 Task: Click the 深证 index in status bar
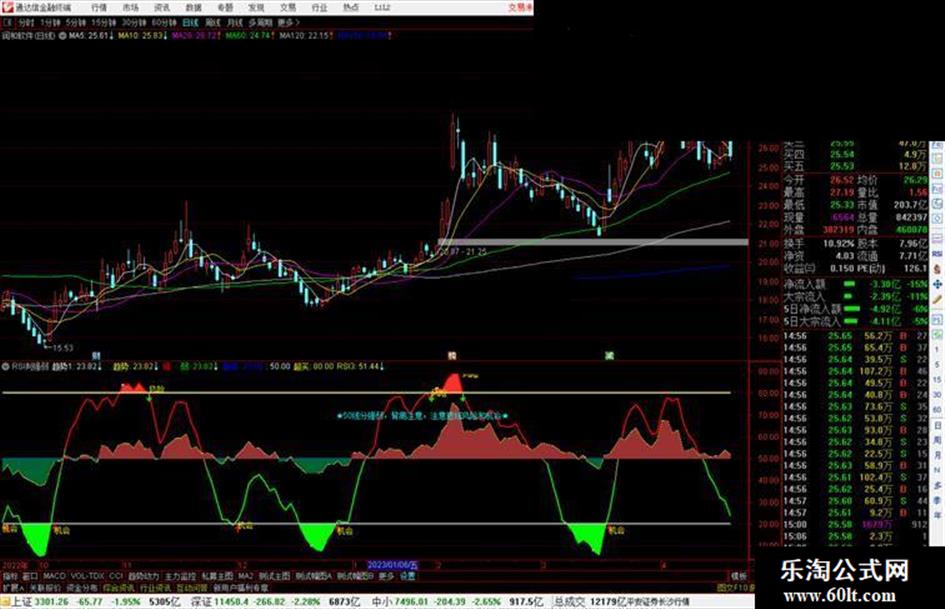point(201,602)
